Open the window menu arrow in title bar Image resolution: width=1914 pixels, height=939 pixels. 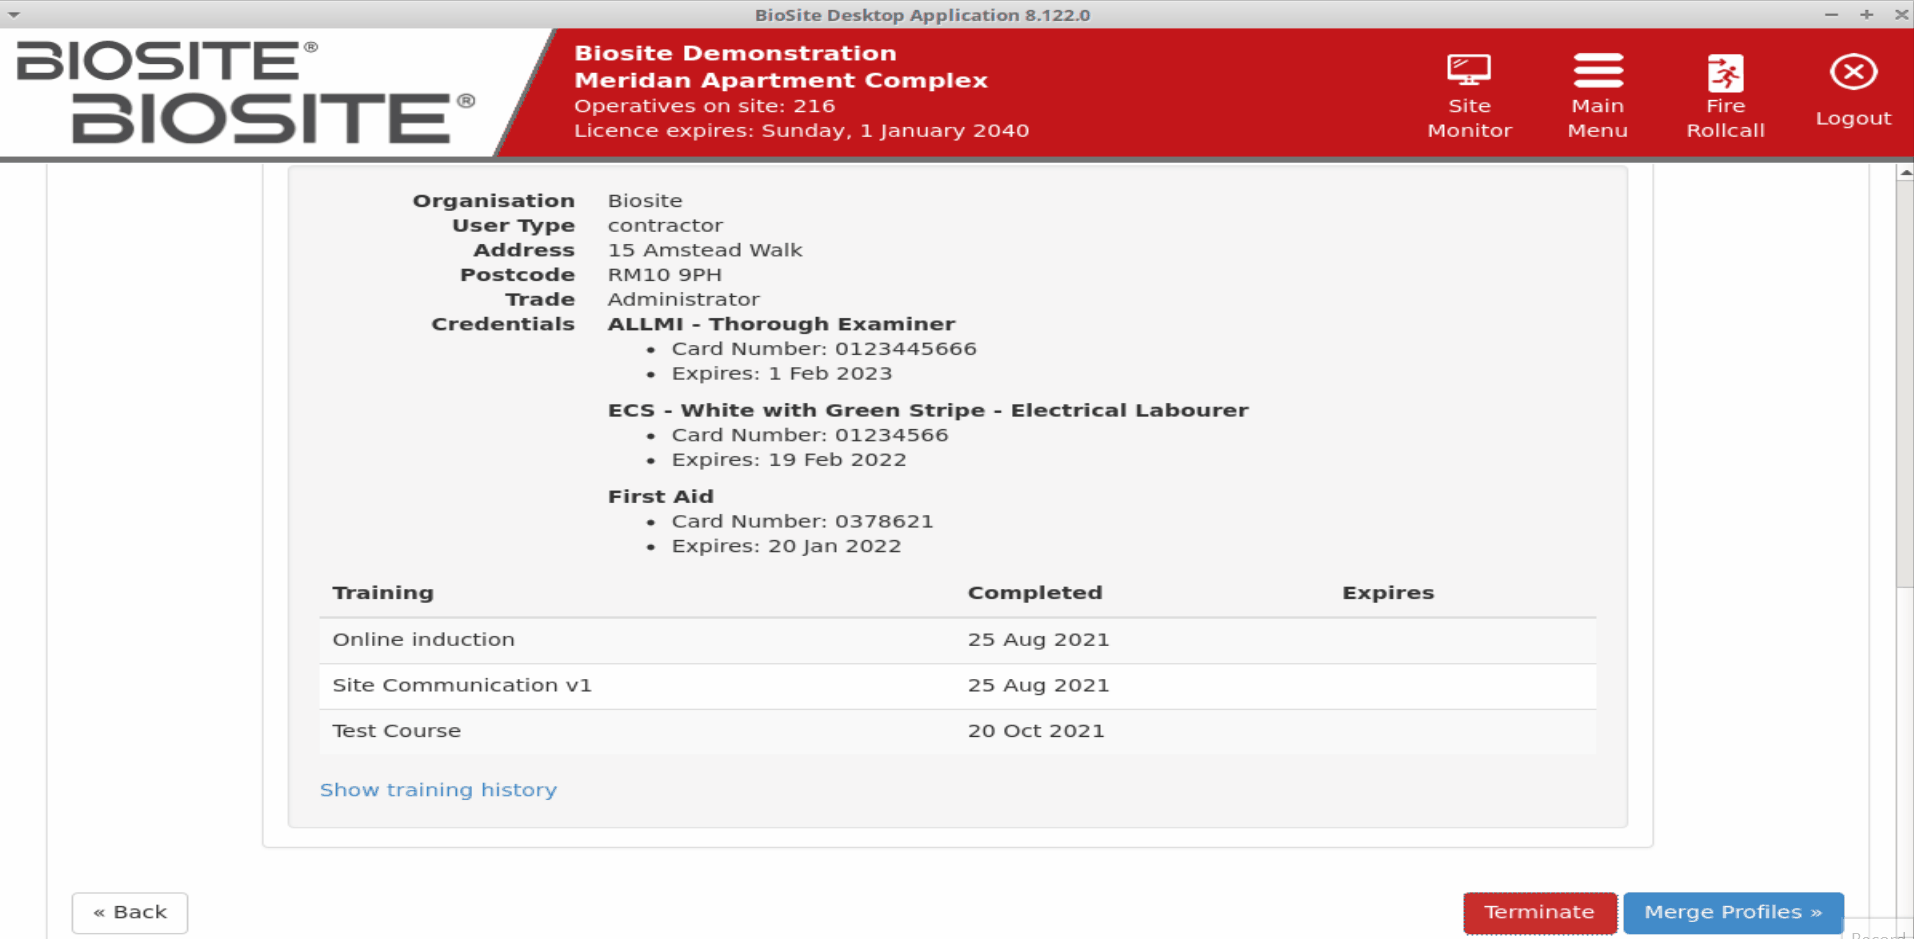(x=14, y=15)
